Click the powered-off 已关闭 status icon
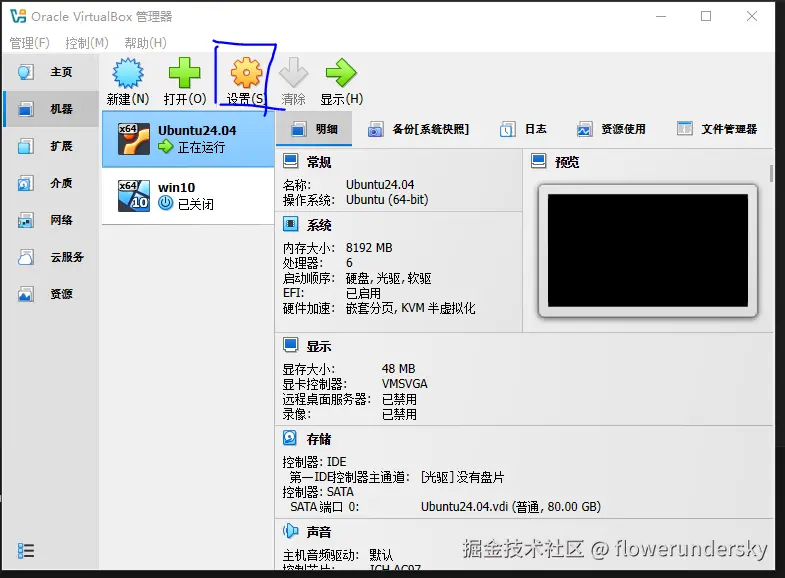The image size is (785, 578). point(166,203)
